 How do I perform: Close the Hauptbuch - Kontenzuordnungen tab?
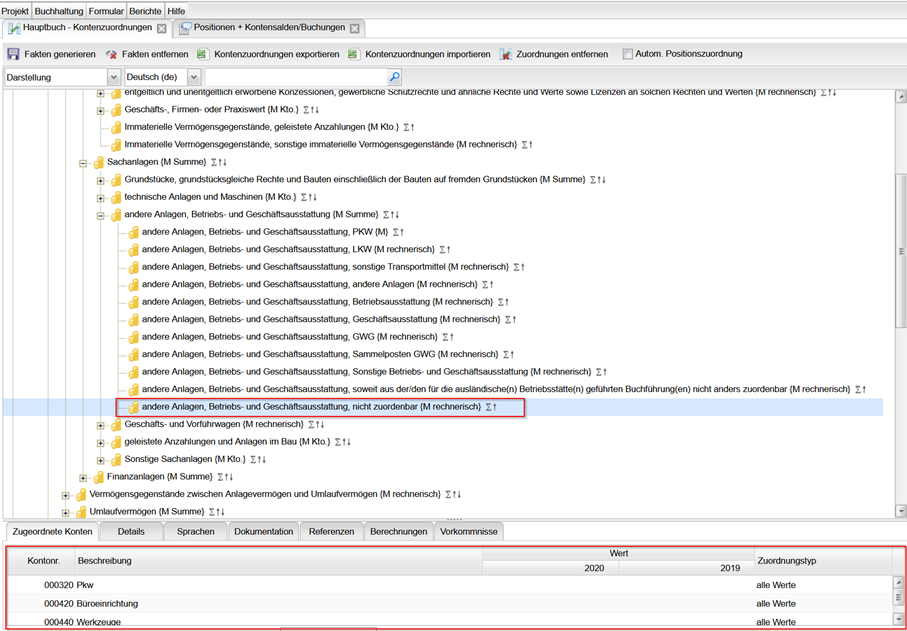point(162,28)
